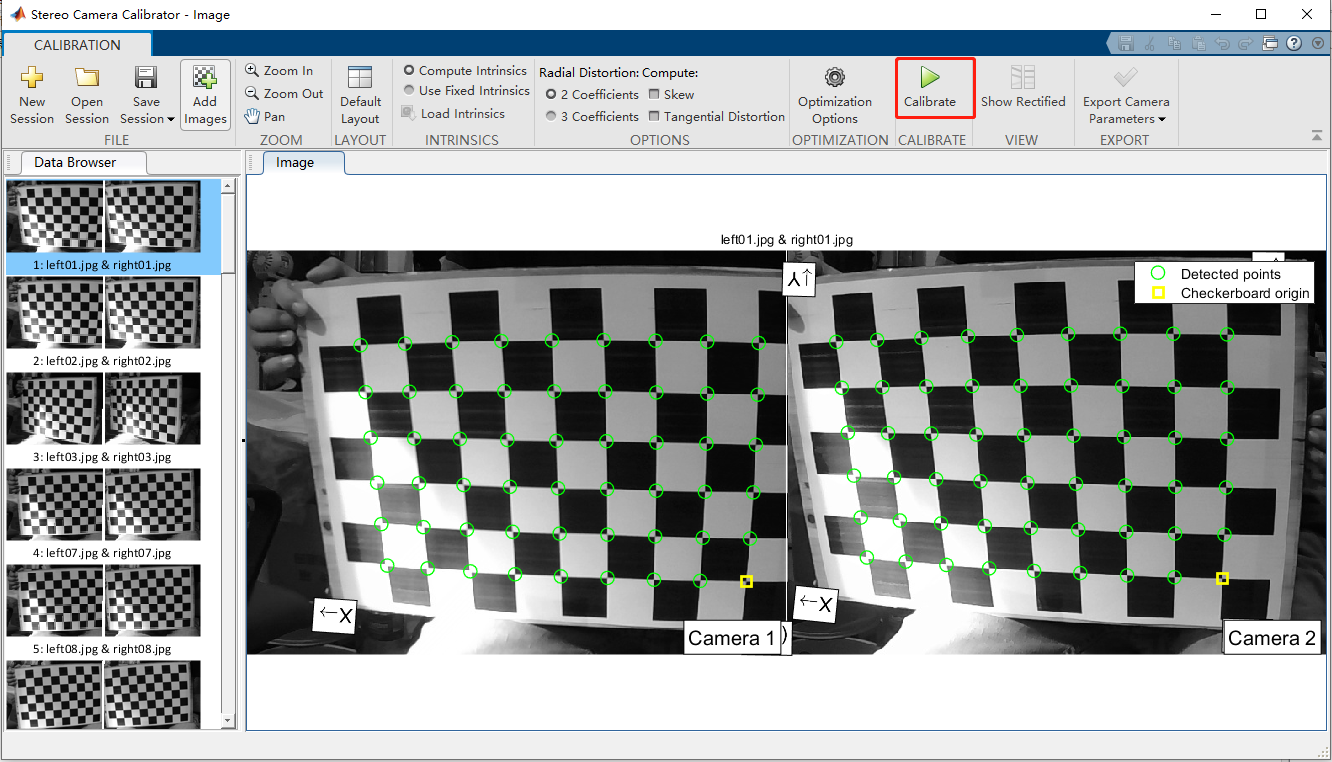Collapse the toolstrip ribbon
The image size is (1332, 762).
1316,136
